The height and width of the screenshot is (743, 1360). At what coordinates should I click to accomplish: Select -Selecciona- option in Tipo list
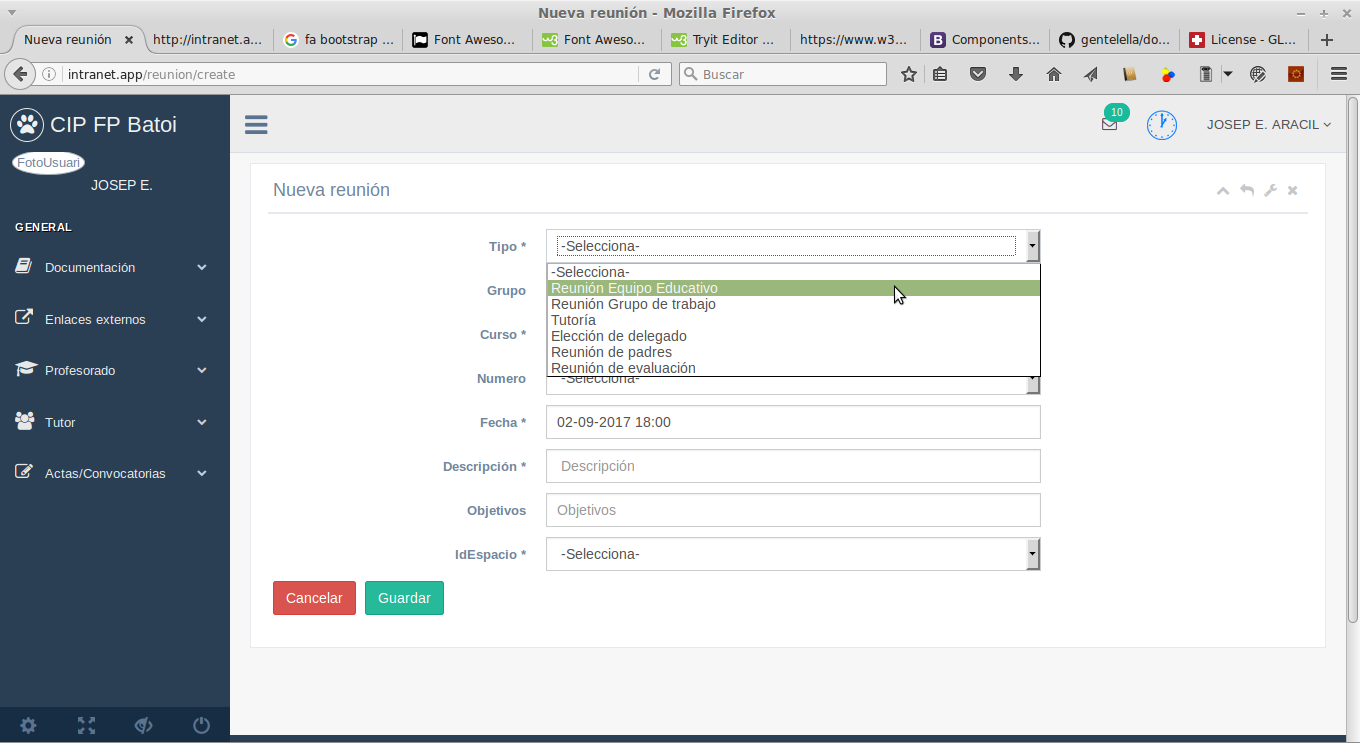[794, 272]
